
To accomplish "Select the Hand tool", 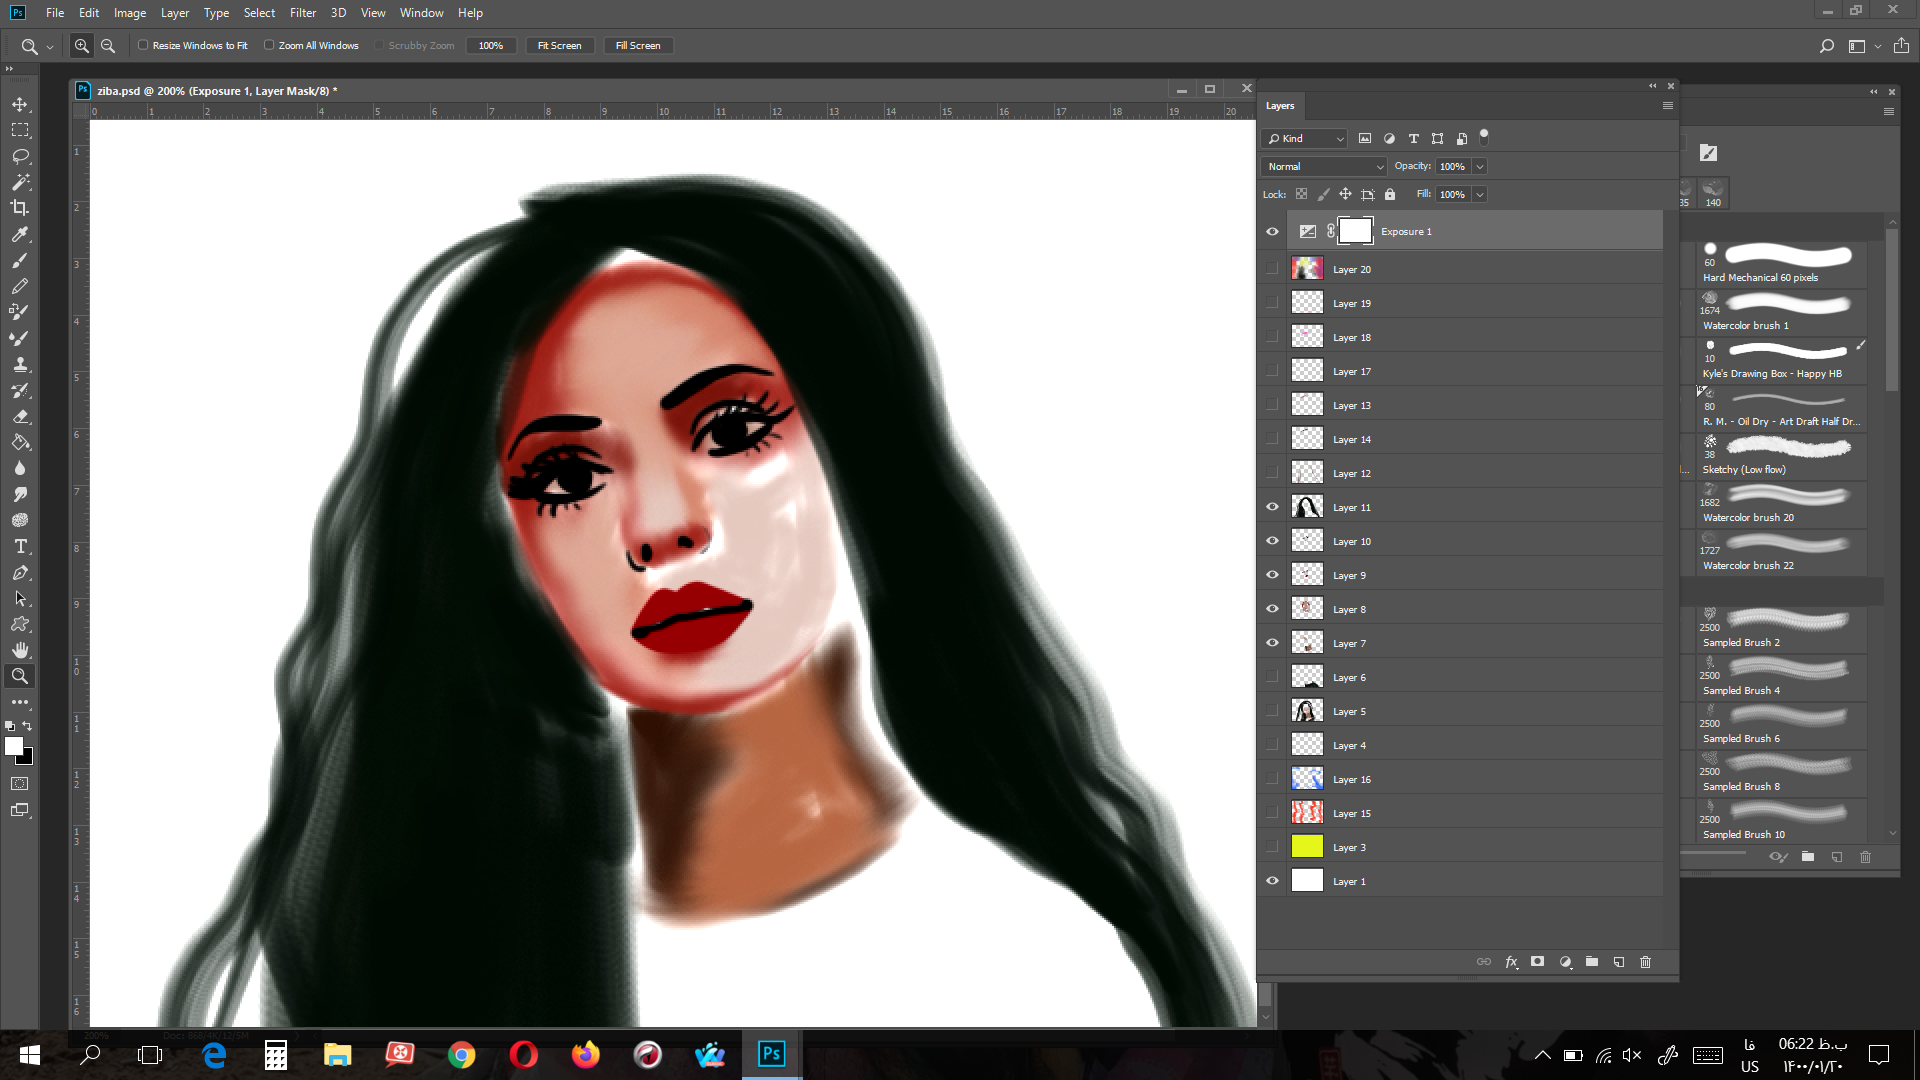I will pyautogui.click(x=20, y=650).
